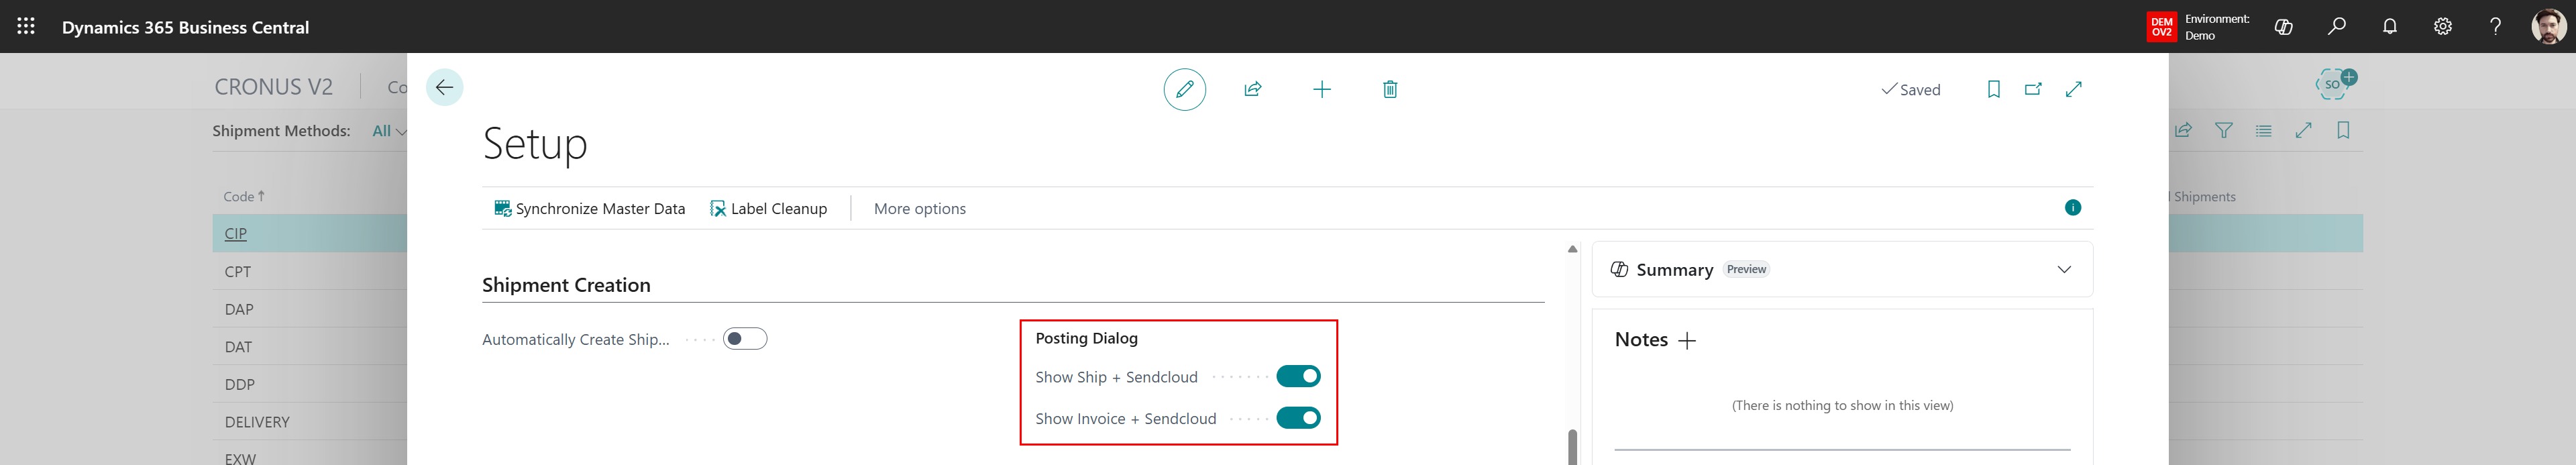
Task: Bookmark the background Shipment Methods list
Action: click(x=2343, y=130)
